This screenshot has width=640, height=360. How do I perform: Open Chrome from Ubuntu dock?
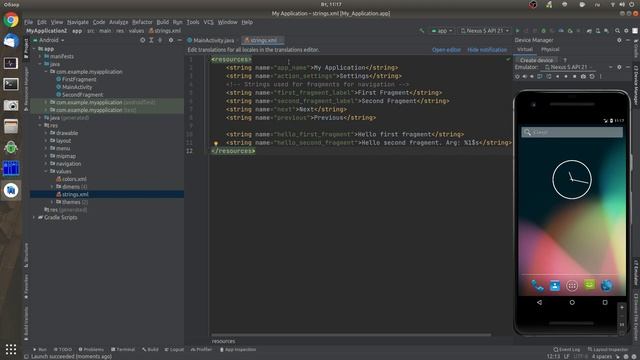point(11,20)
